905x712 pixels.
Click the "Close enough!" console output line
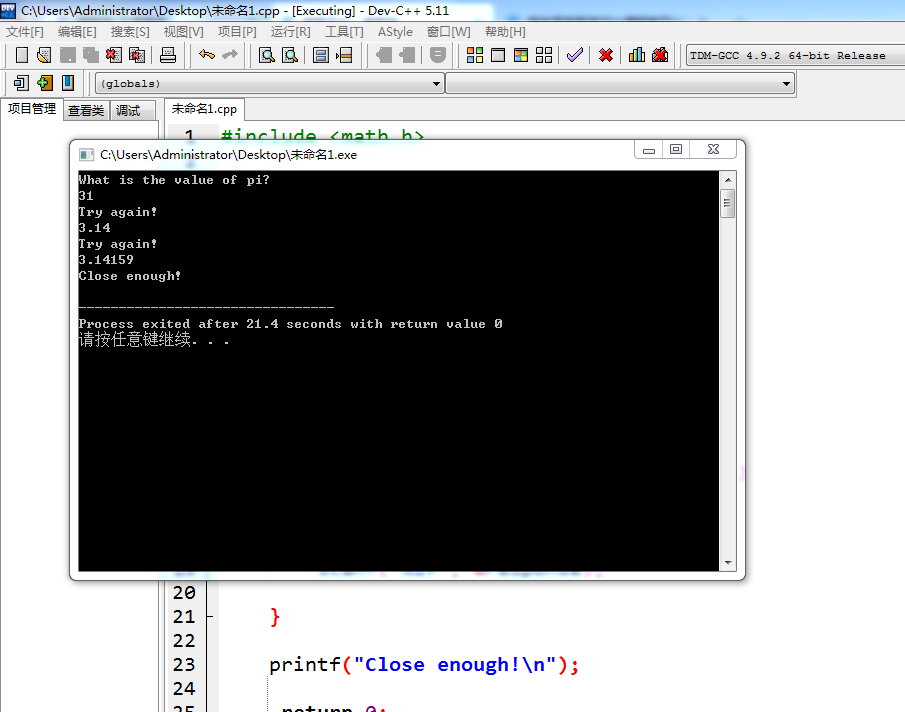click(x=130, y=276)
